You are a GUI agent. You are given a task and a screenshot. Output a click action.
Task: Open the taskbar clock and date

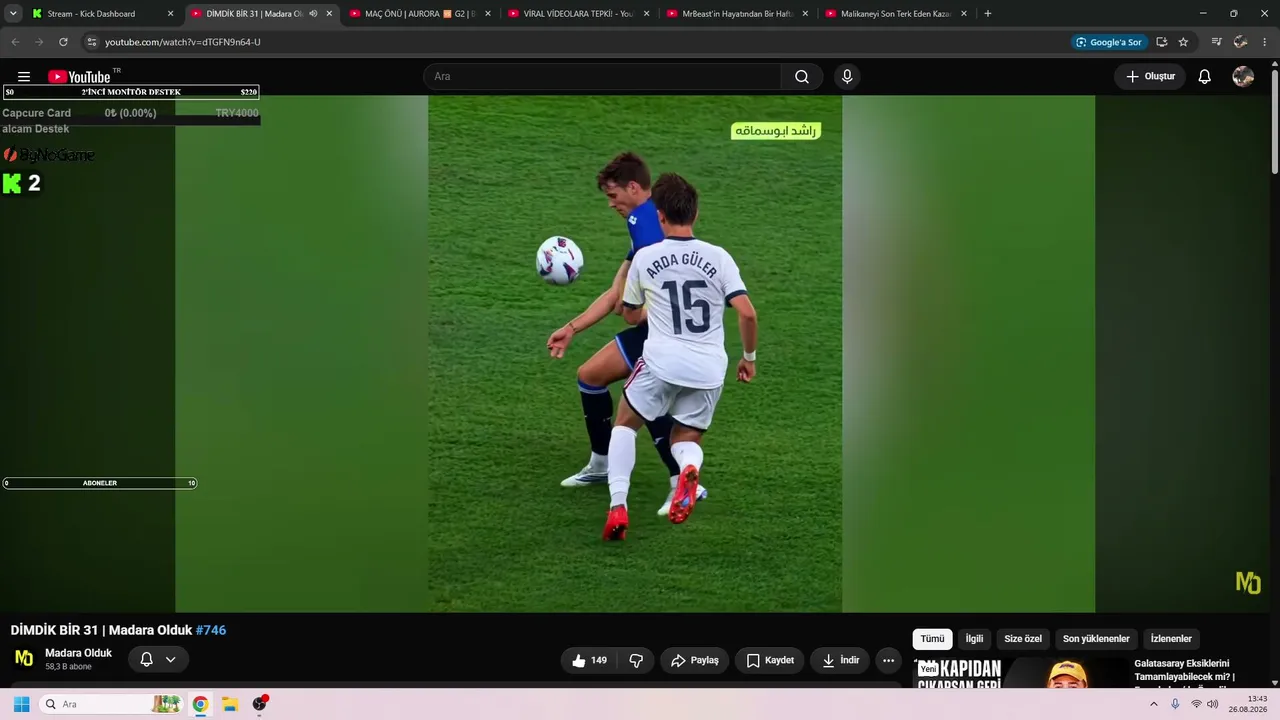pos(1248,704)
